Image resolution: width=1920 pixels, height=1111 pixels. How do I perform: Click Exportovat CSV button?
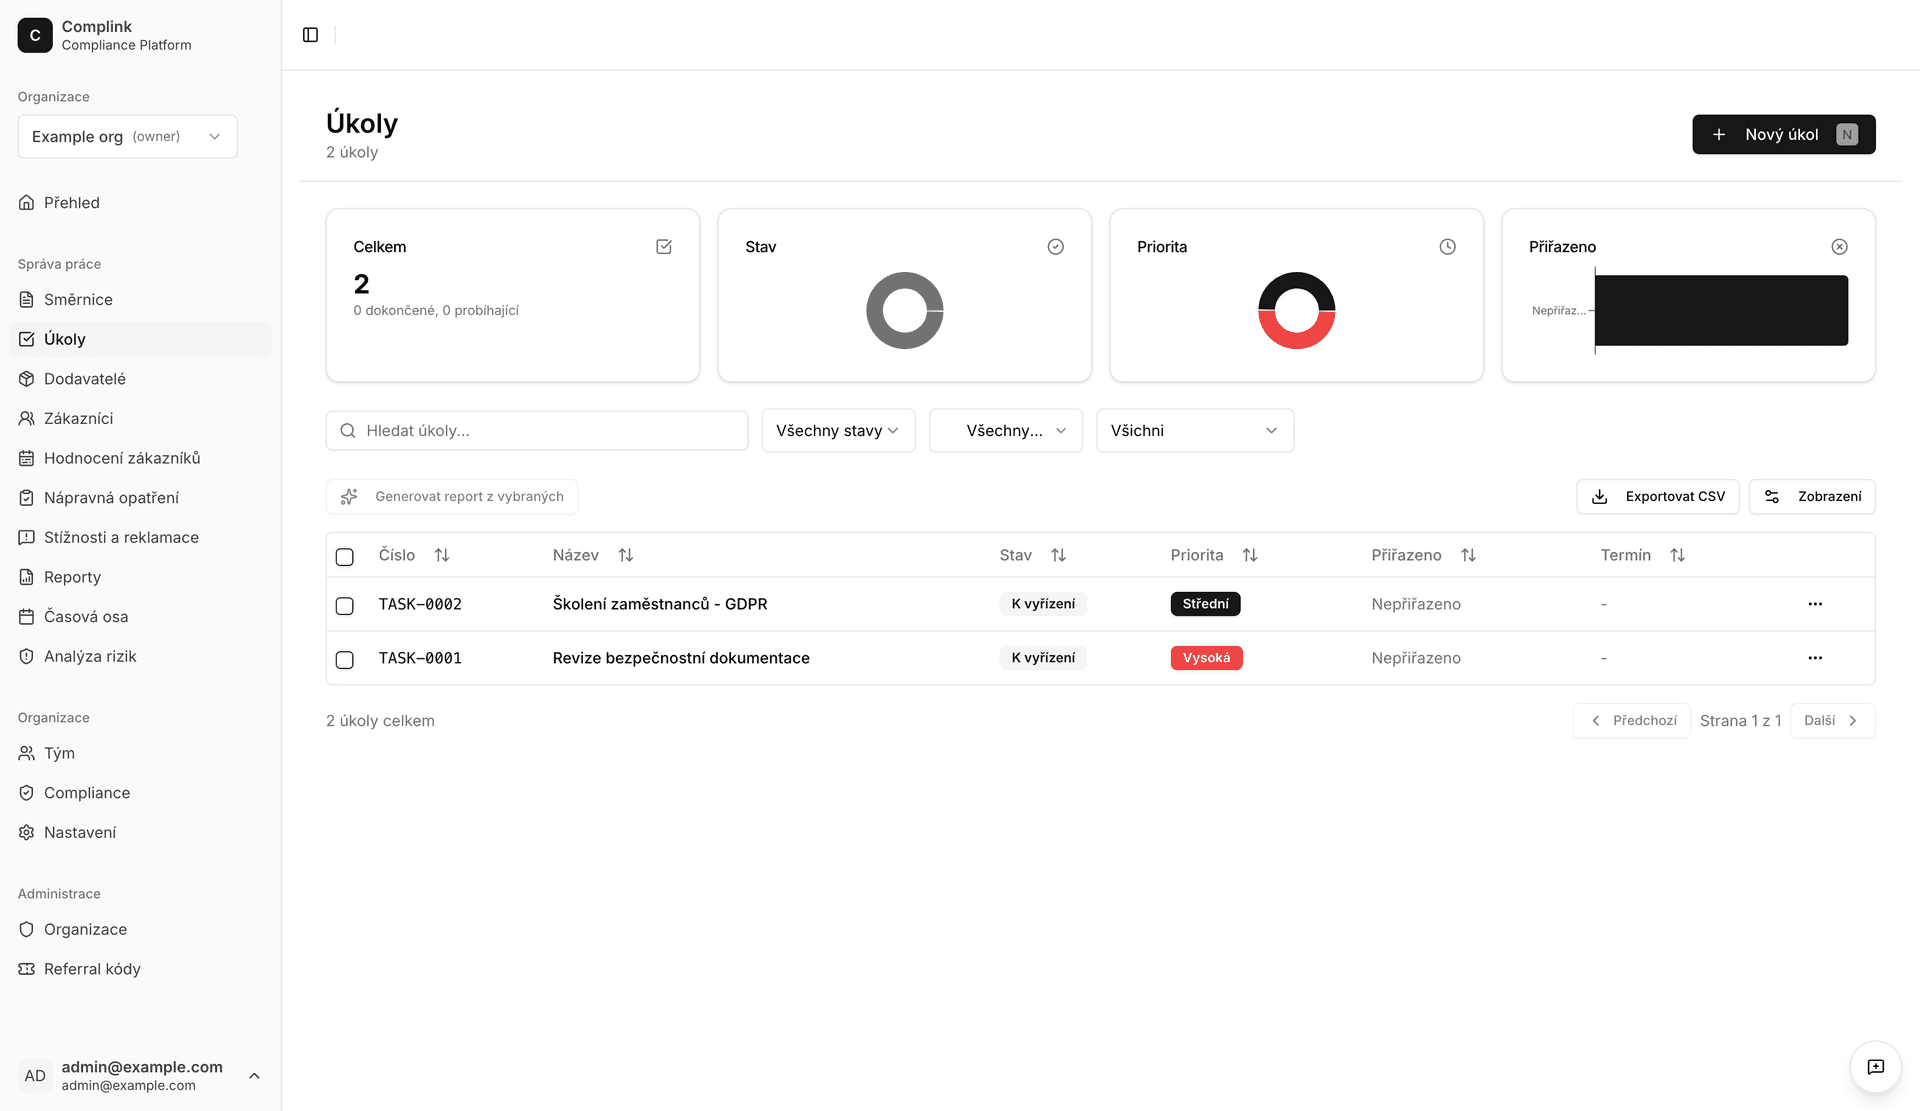point(1658,497)
